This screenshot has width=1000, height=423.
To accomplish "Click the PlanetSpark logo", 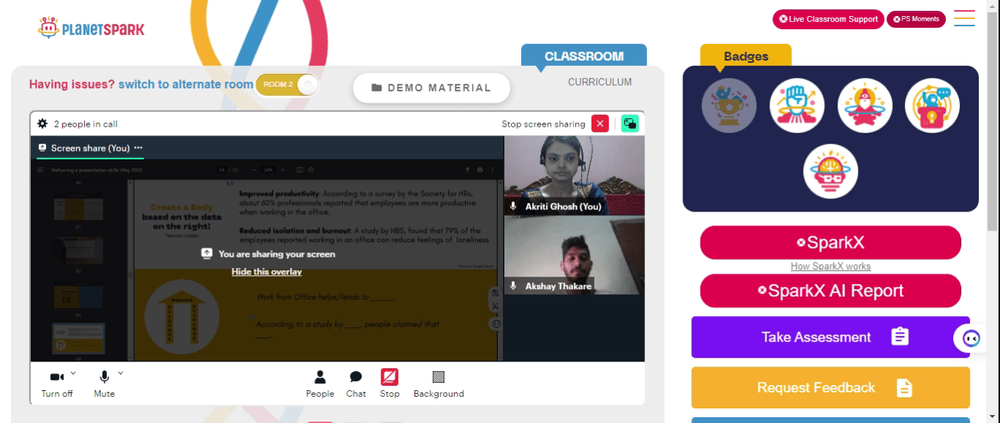I will [91, 28].
